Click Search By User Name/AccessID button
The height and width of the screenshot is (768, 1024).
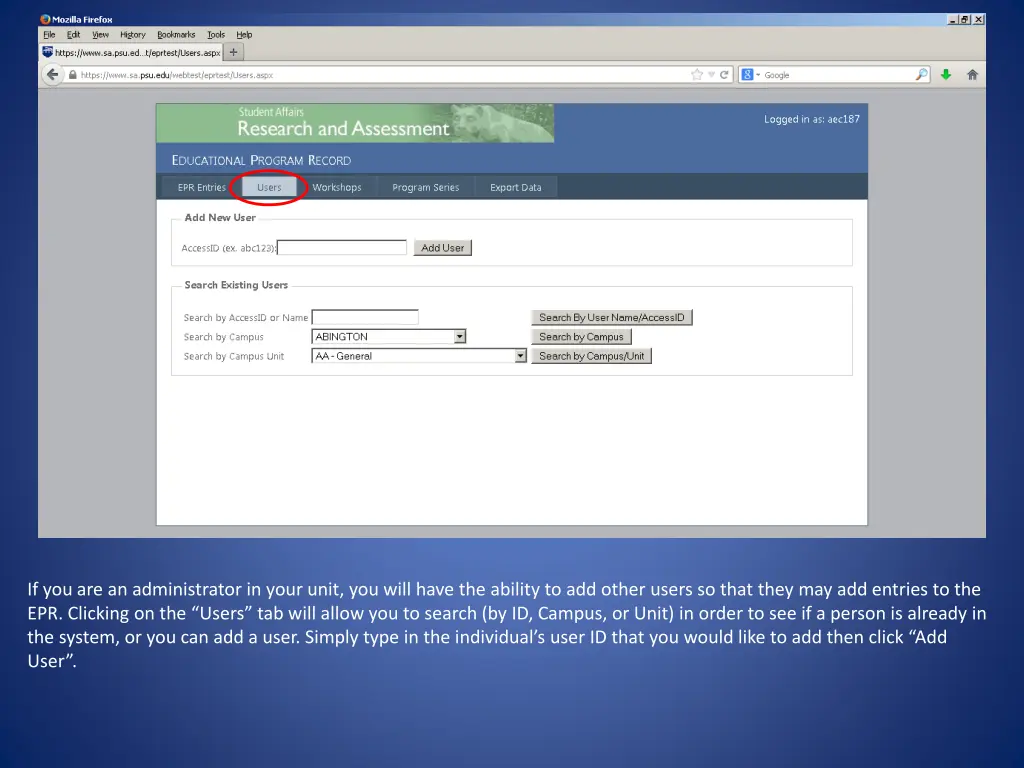tap(612, 317)
